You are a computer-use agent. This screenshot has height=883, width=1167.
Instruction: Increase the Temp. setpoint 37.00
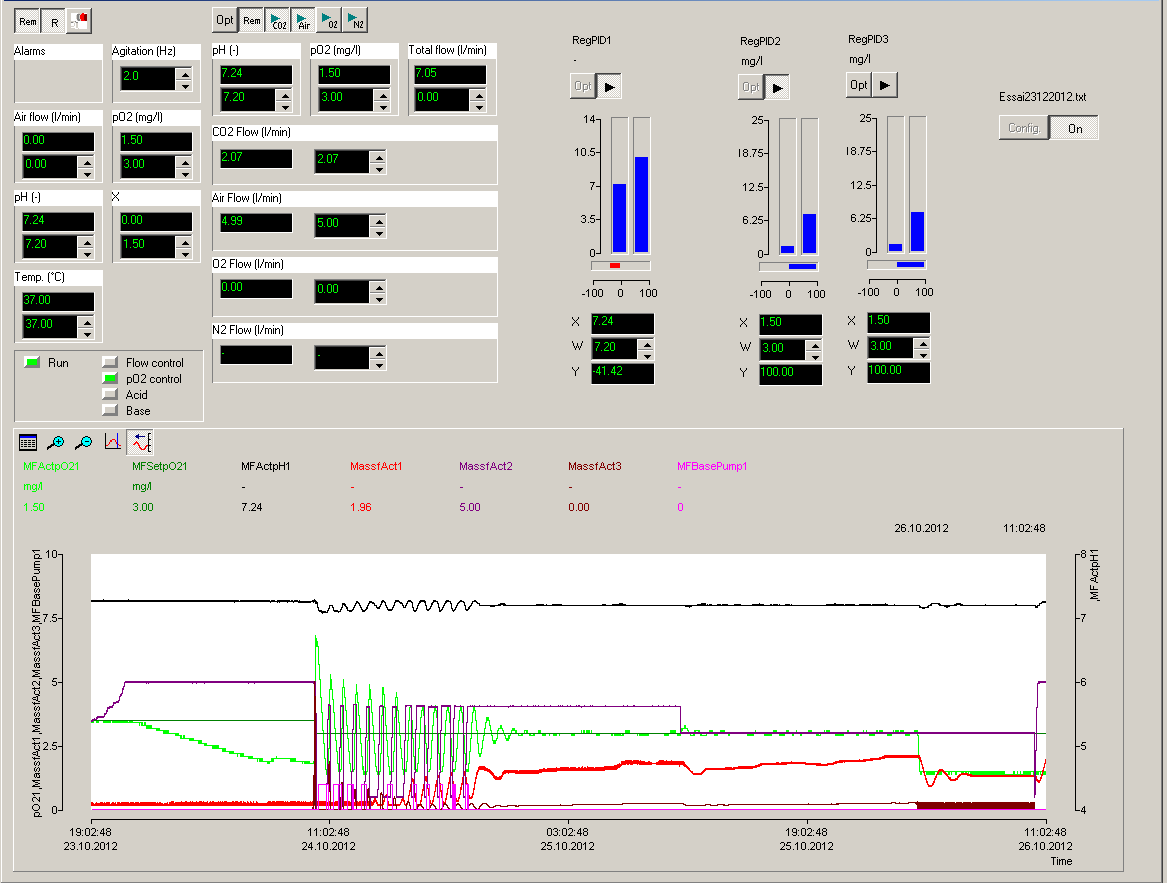pos(87,321)
